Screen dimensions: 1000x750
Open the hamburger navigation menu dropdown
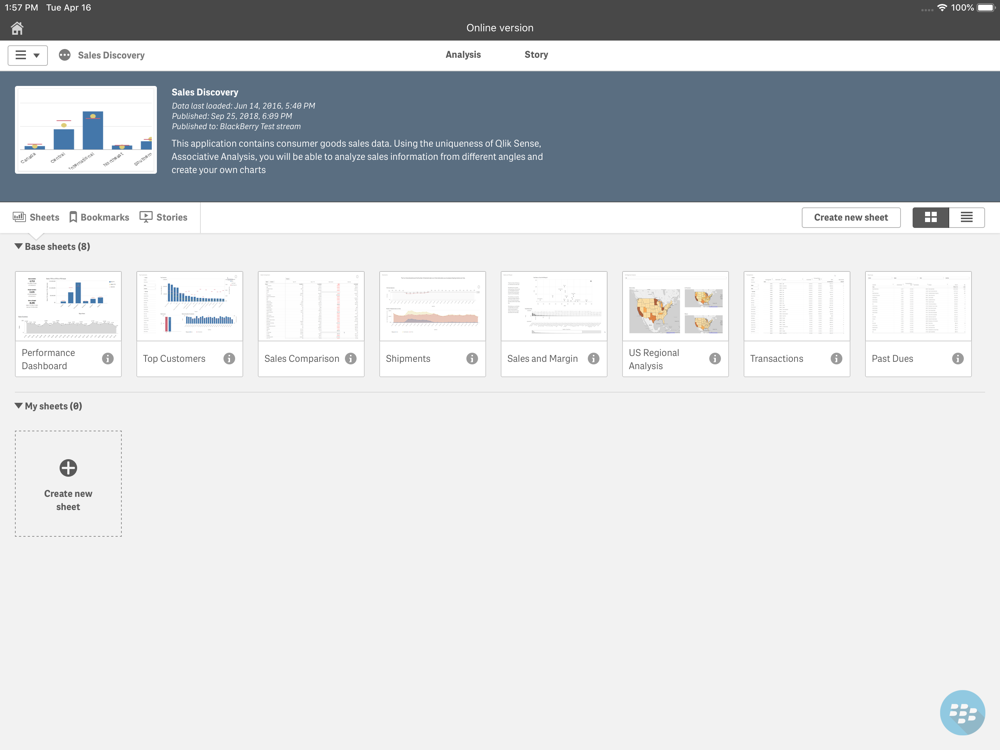coord(27,55)
